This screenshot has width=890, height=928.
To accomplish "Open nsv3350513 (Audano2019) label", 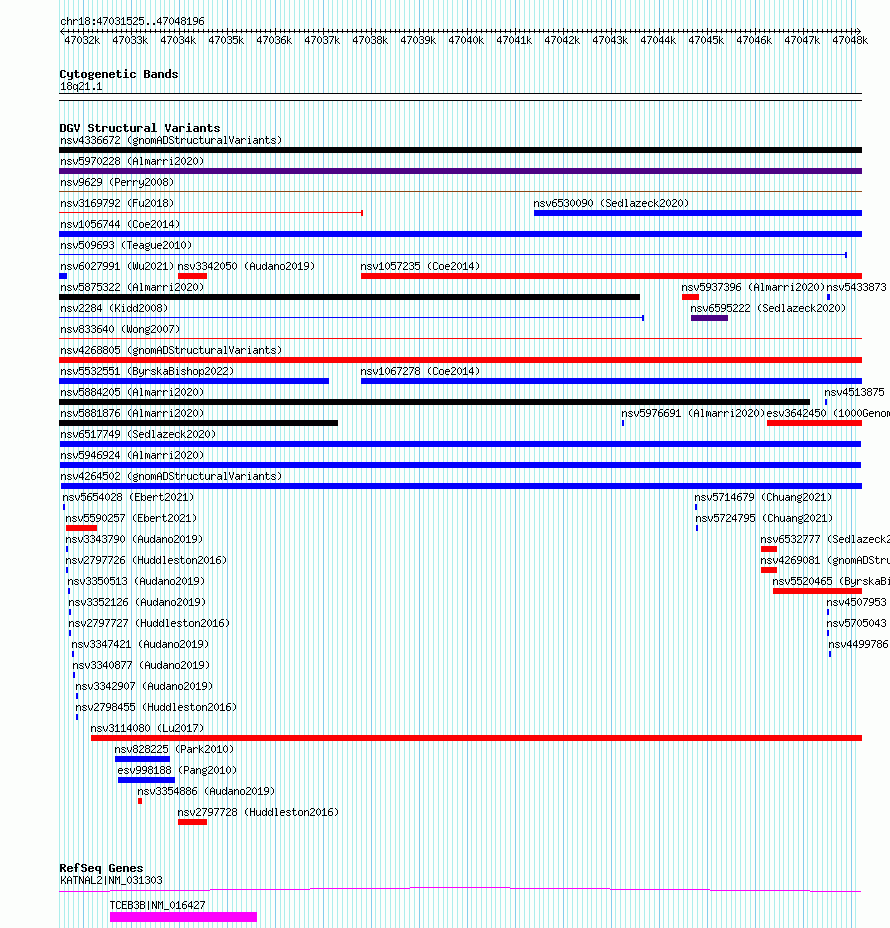I will point(136,581).
